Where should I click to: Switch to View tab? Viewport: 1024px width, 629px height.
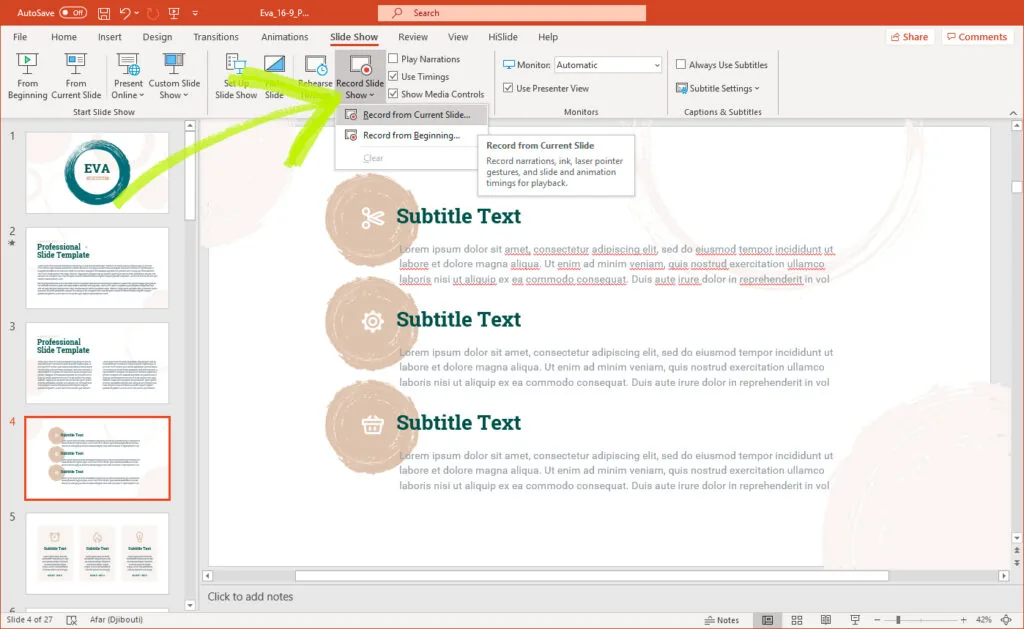coord(458,37)
